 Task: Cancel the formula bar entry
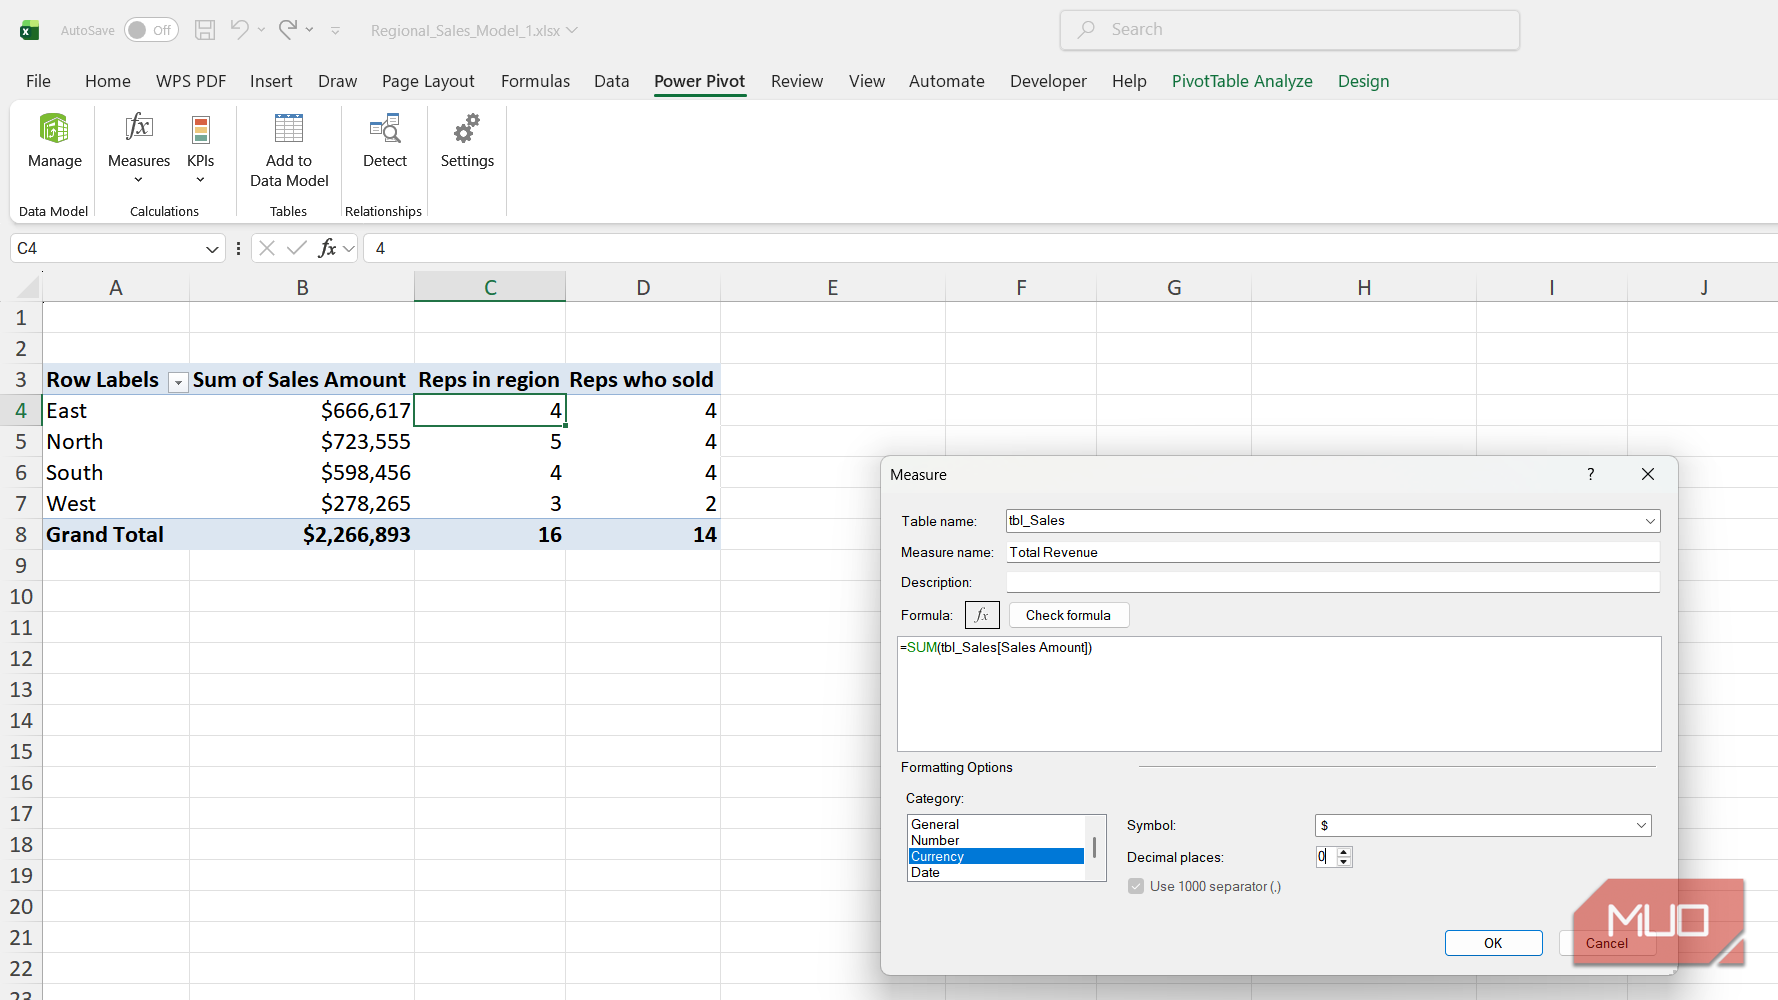pos(267,248)
